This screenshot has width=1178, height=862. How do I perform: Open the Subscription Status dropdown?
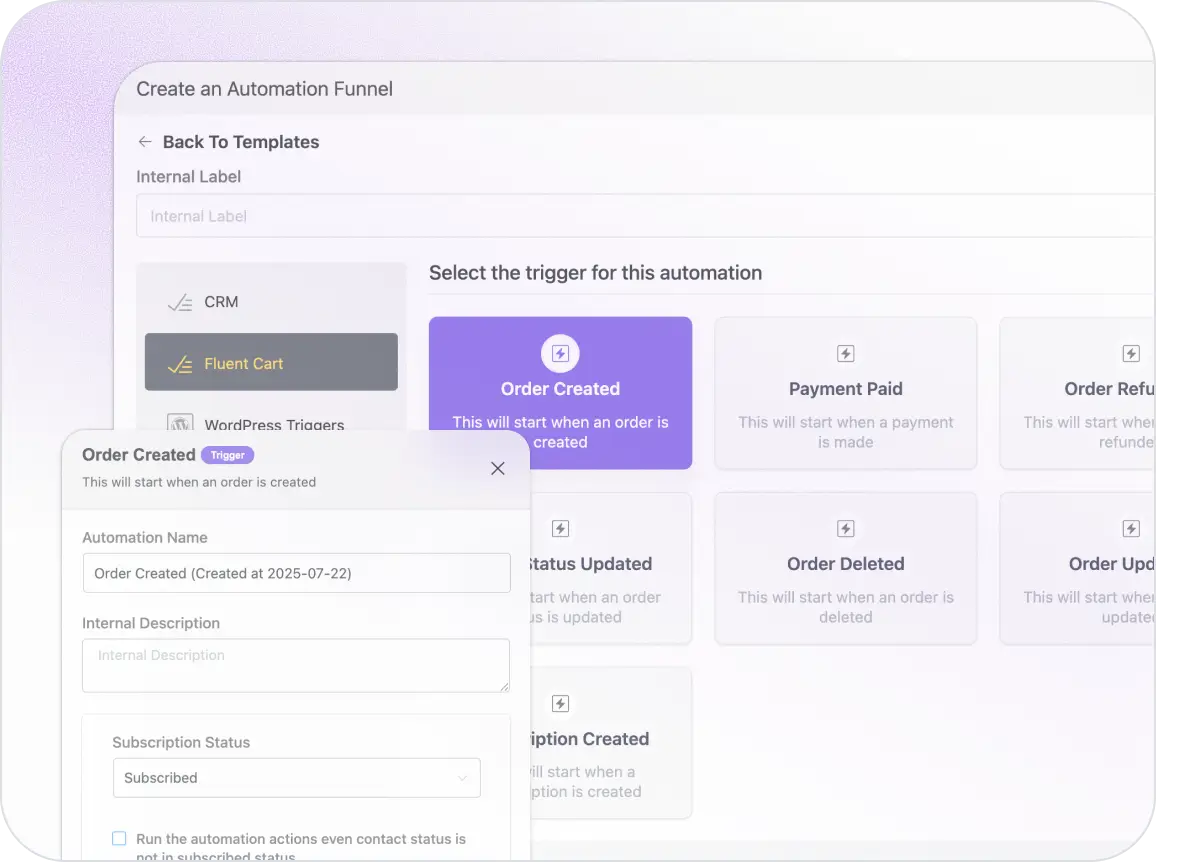point(297,777)
